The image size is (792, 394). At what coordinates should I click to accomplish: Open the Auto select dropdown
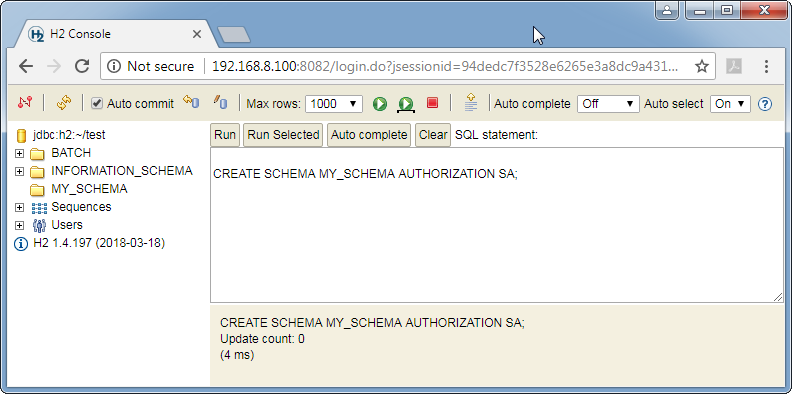tap(730, 104)
